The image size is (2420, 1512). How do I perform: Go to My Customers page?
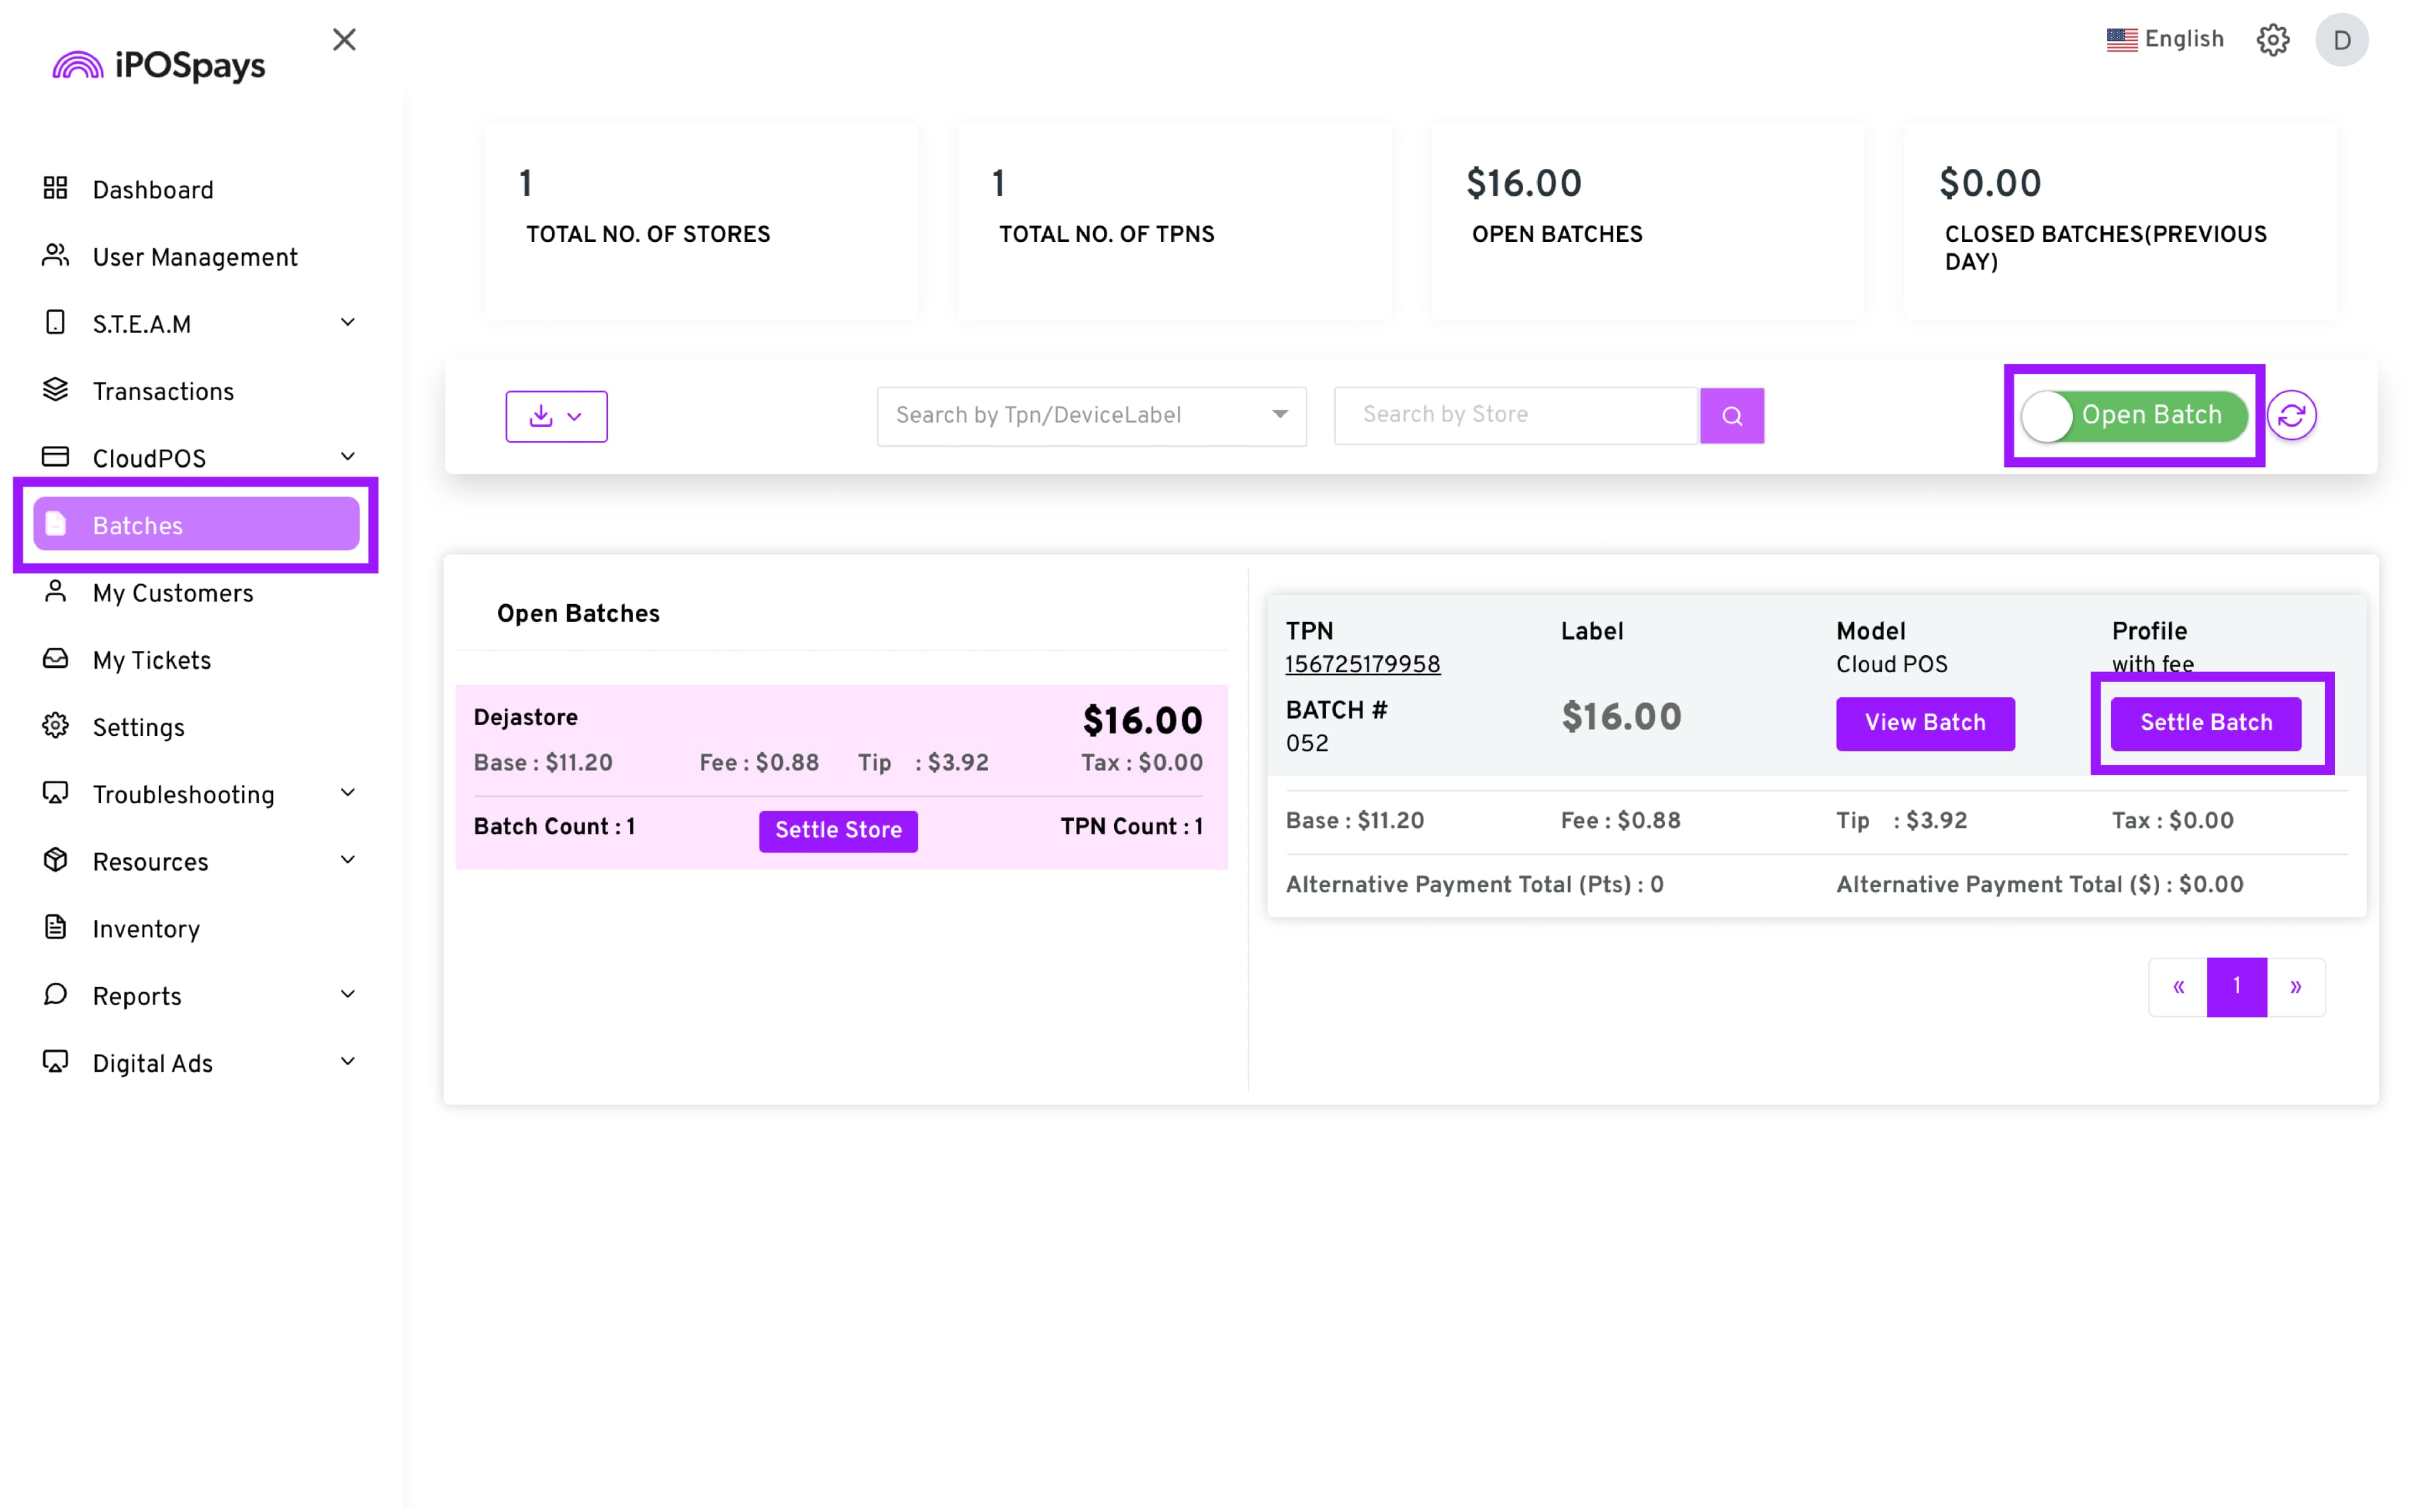[x=173, y=593]
